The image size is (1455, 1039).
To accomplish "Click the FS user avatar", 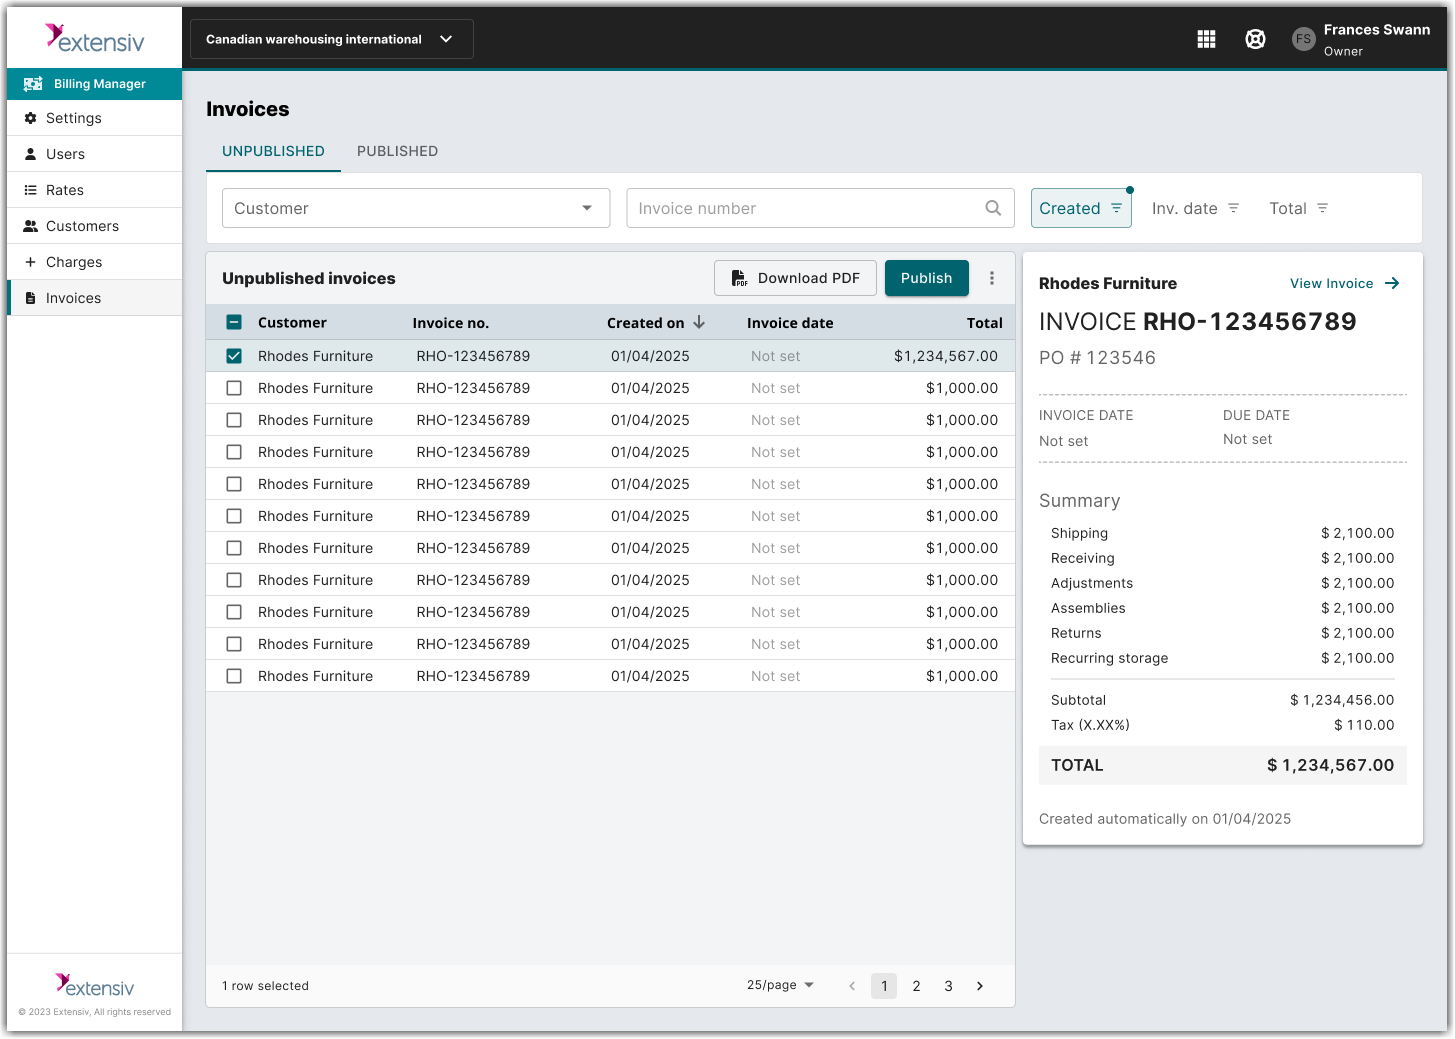I will 1303,39.
